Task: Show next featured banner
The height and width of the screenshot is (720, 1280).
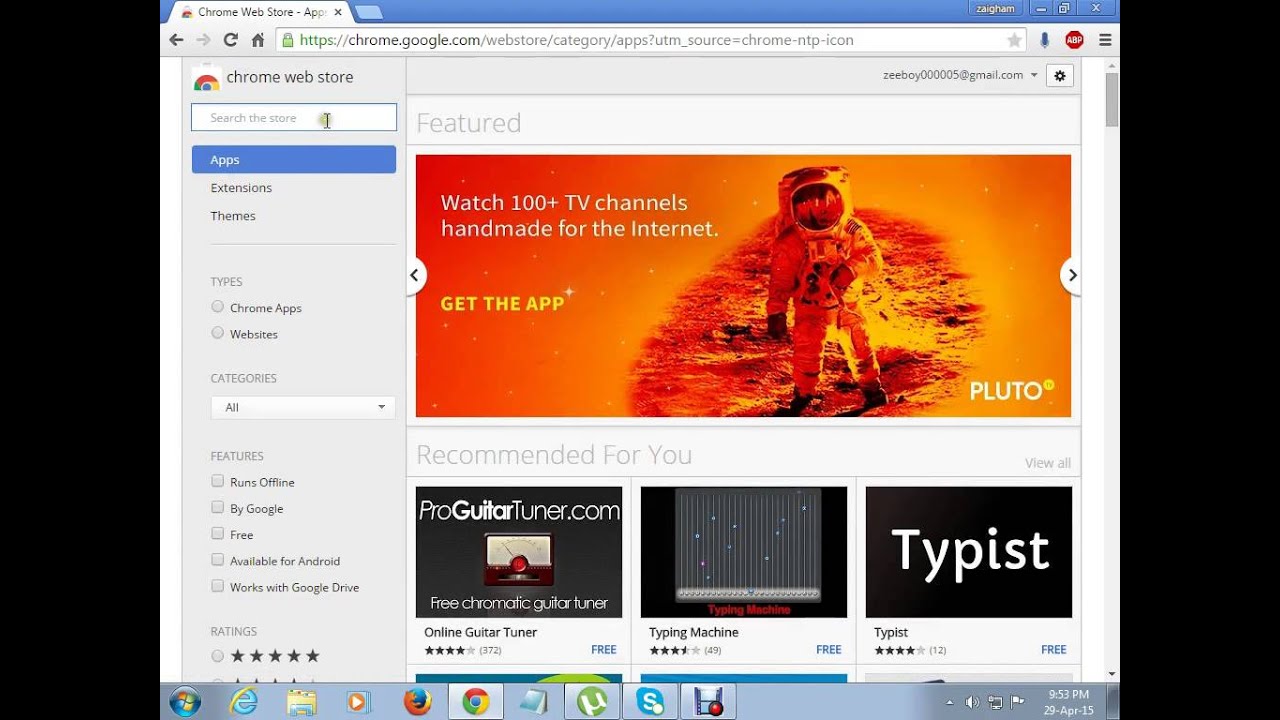Action: point(1071,275)
